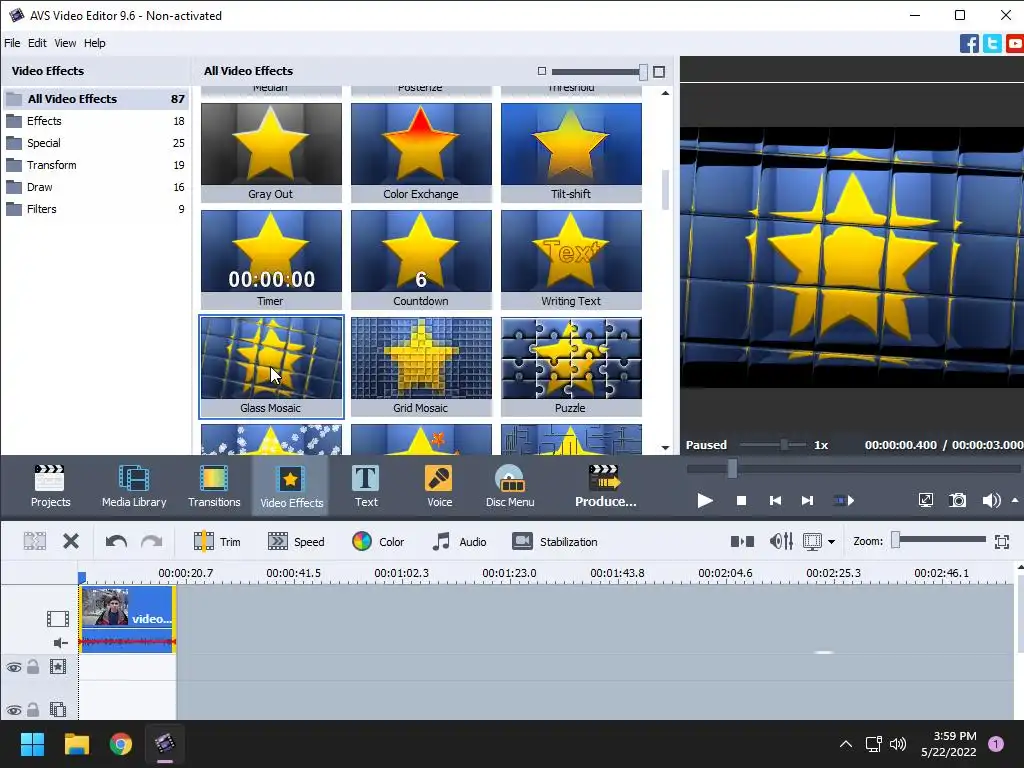The height and width of the screenshot is (768, 1024).
Task: Click the timeline view monitor icon
Action: [x=812, y=541]
